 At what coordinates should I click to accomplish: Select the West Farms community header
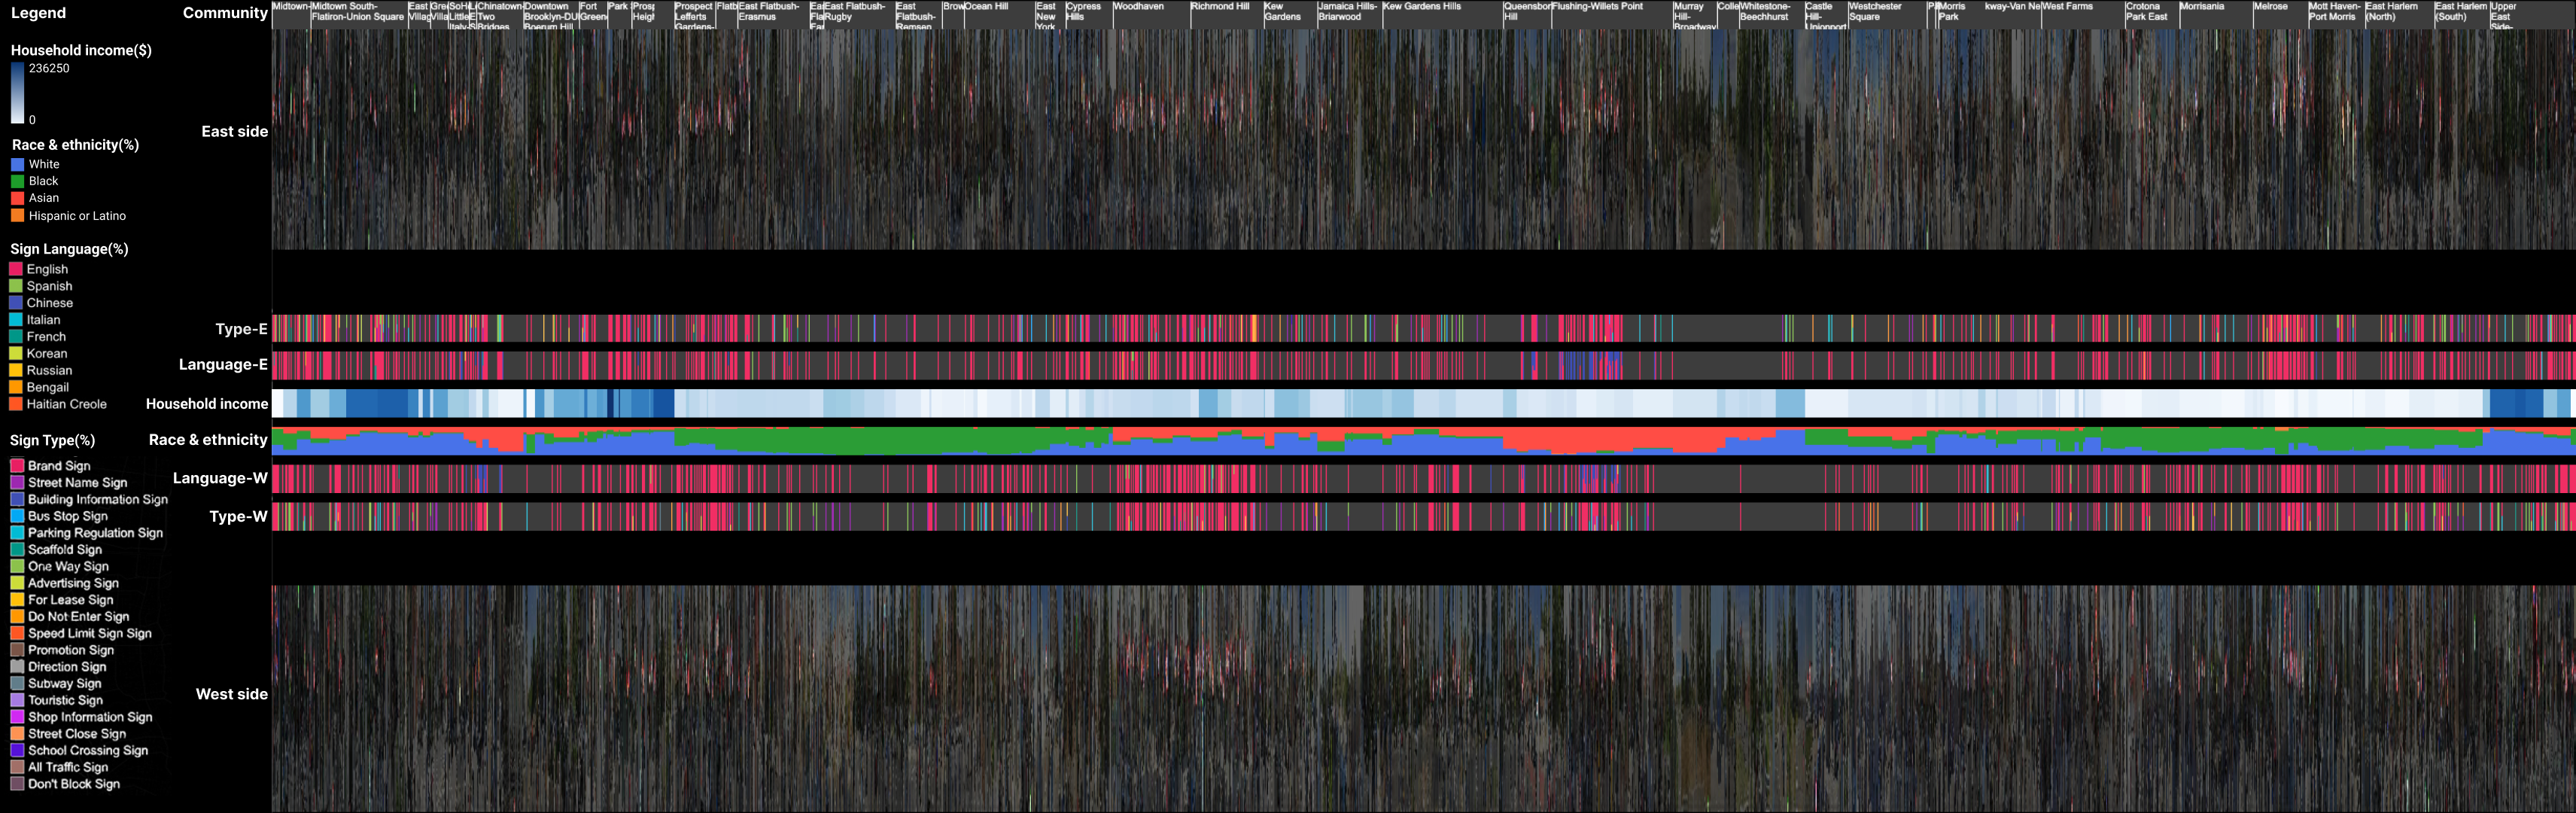[x=2083, y=14]
